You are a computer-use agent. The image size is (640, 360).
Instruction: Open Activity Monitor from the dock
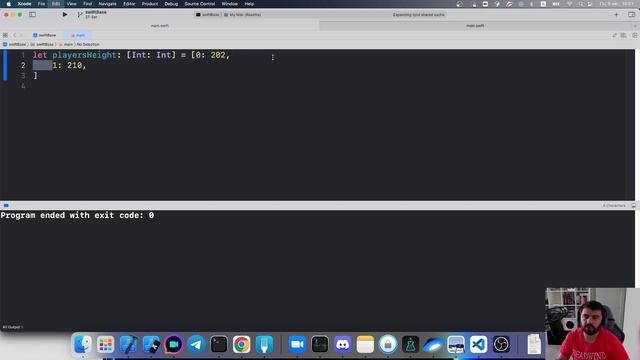(x=320, y=344)
